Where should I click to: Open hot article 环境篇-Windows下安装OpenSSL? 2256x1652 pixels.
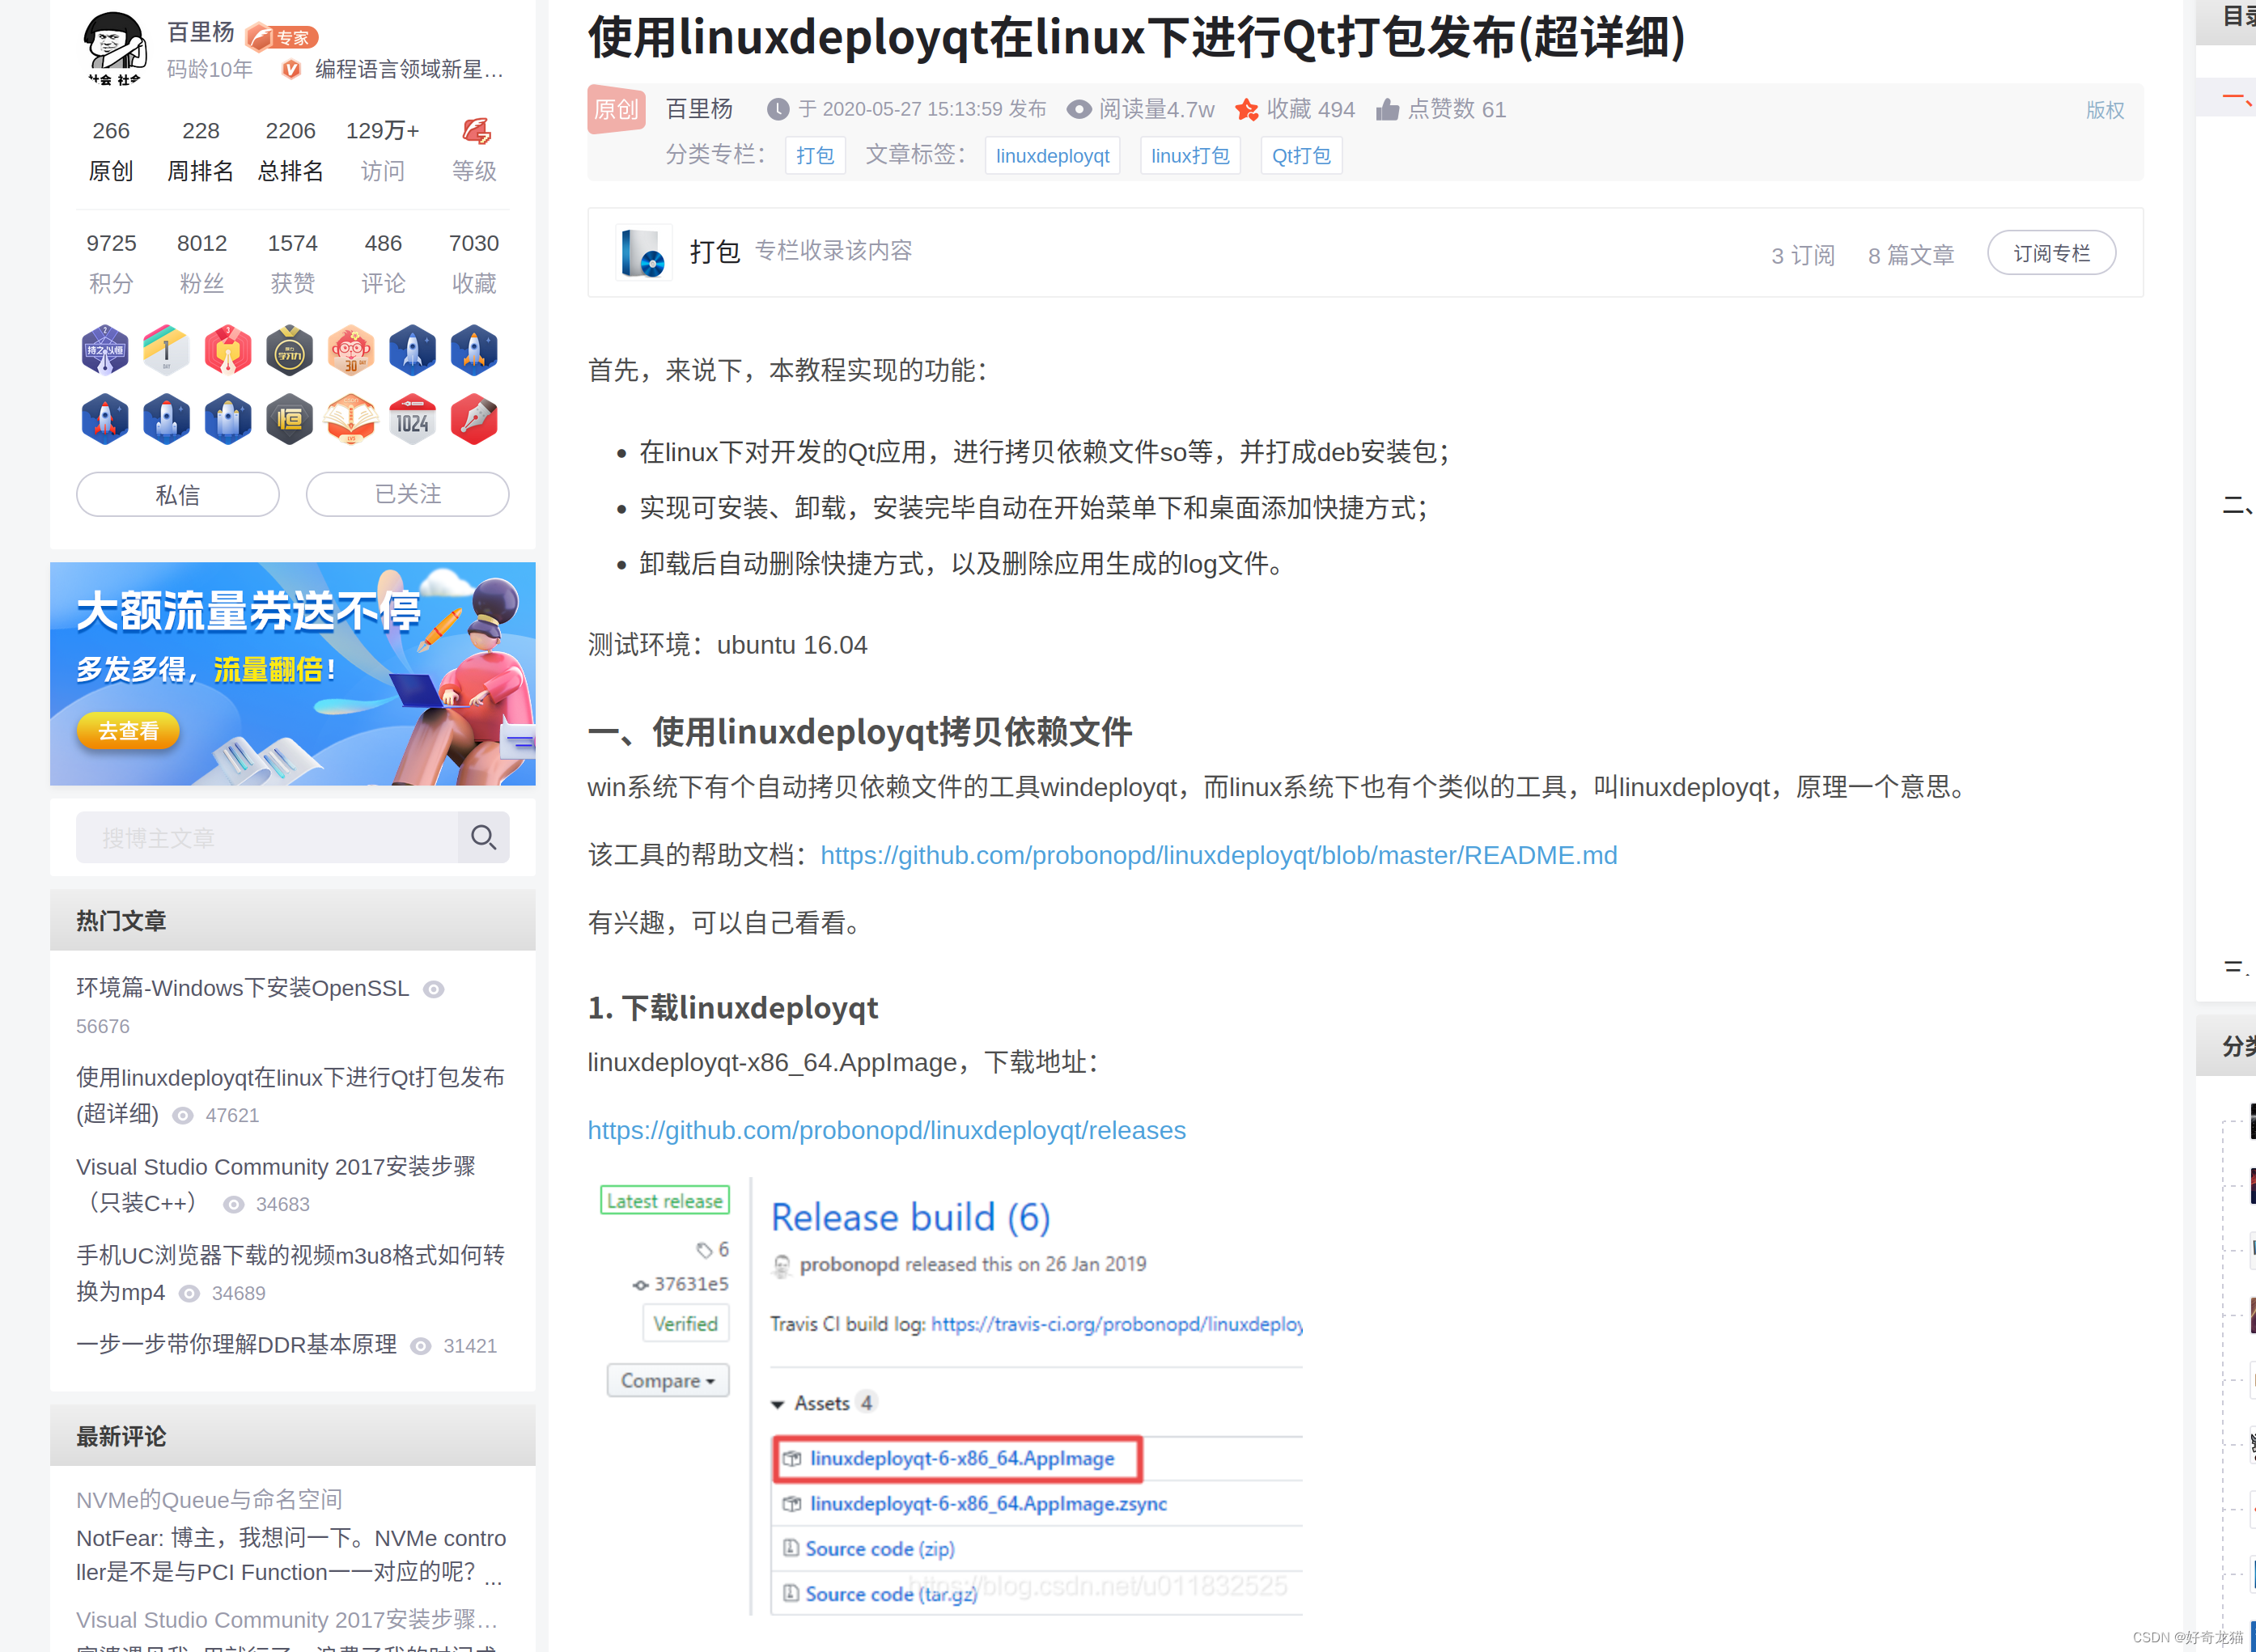coord(243,988)
